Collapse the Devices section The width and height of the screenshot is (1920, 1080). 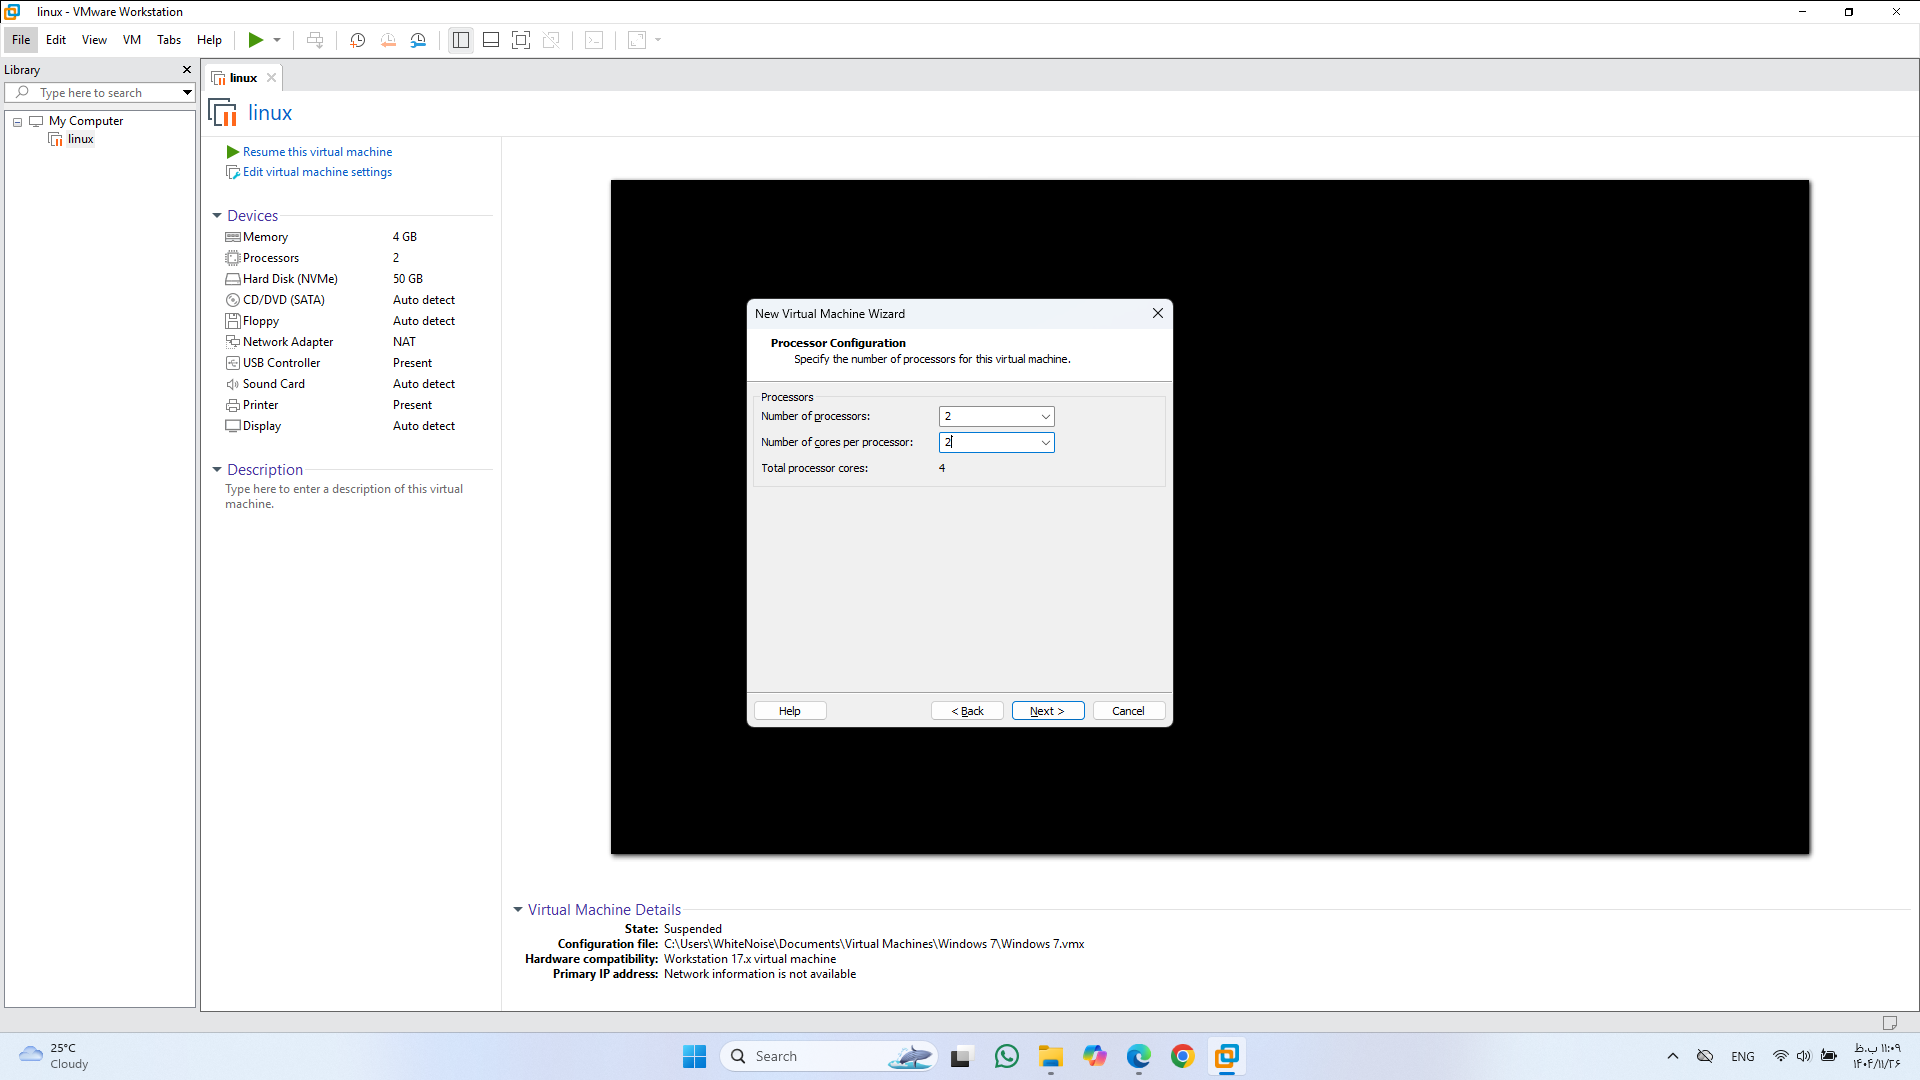coord(217,216)
